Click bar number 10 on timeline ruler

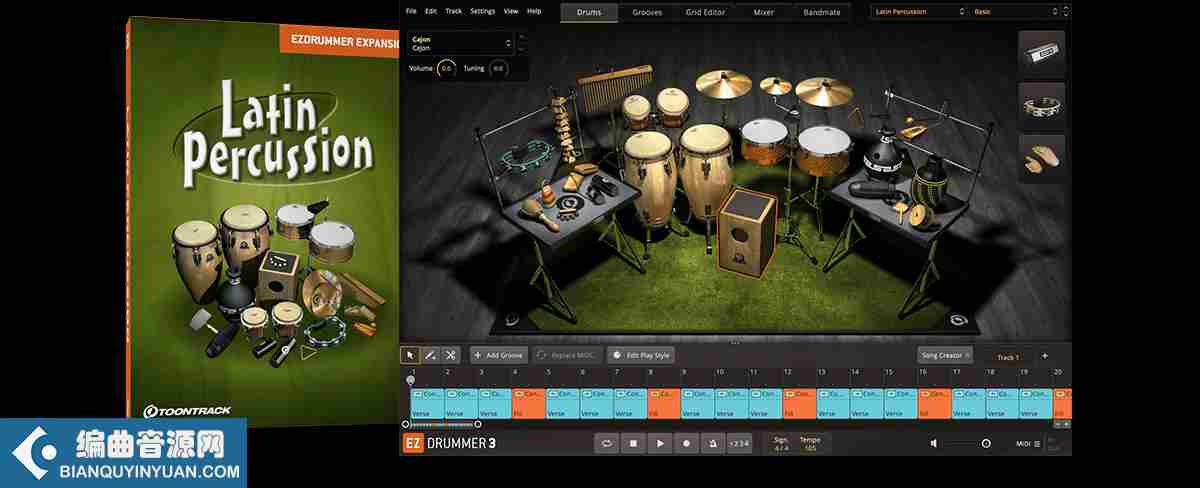click(x=720, y=372)
